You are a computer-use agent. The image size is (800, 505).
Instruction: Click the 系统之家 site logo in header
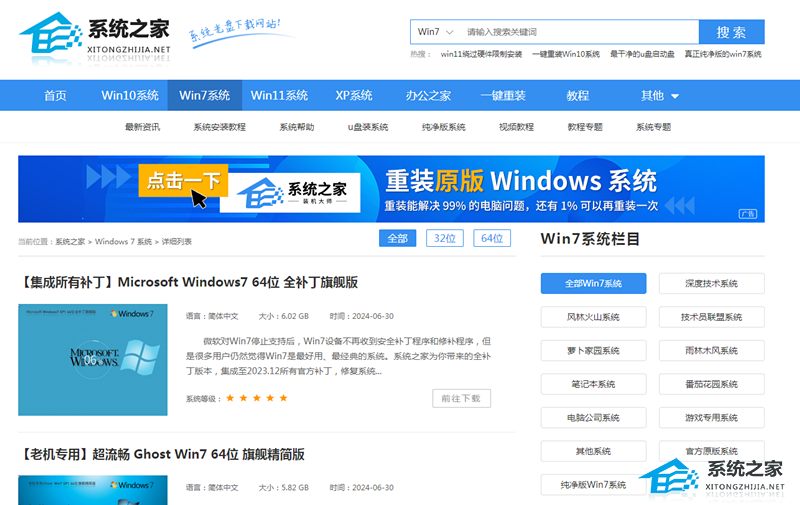[x=95, y=37]
